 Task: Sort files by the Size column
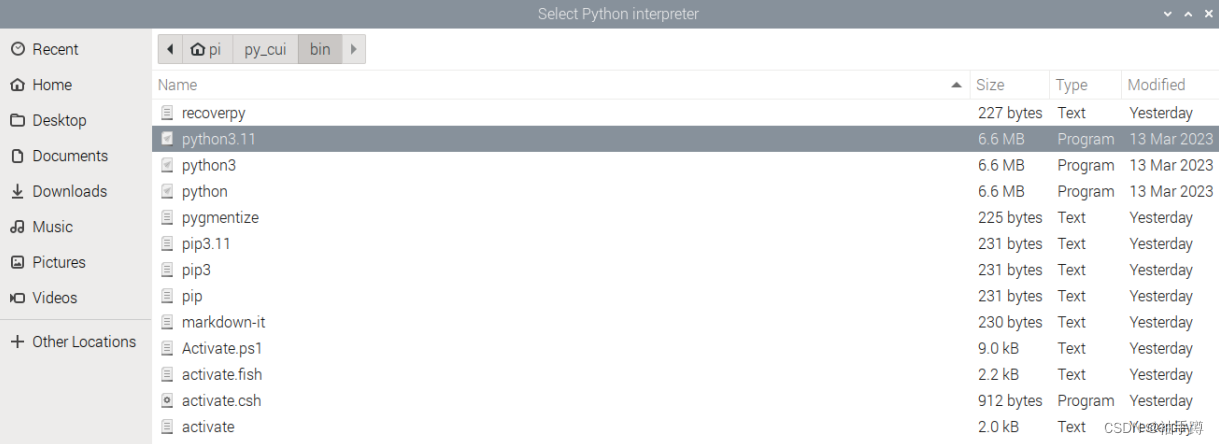click(x=990, y=85)
